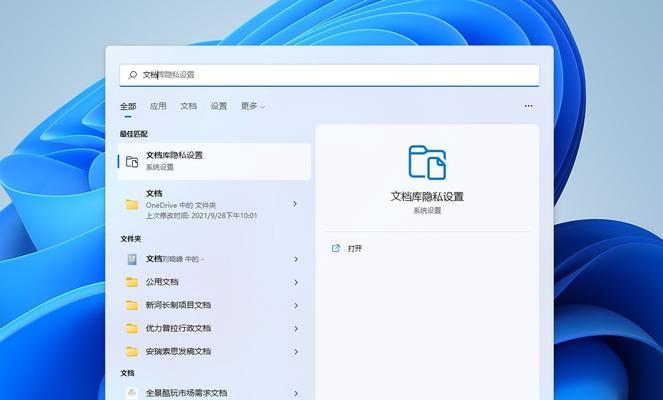
Task: Open the three-dots options menu
Action: (x=529, y=106)
